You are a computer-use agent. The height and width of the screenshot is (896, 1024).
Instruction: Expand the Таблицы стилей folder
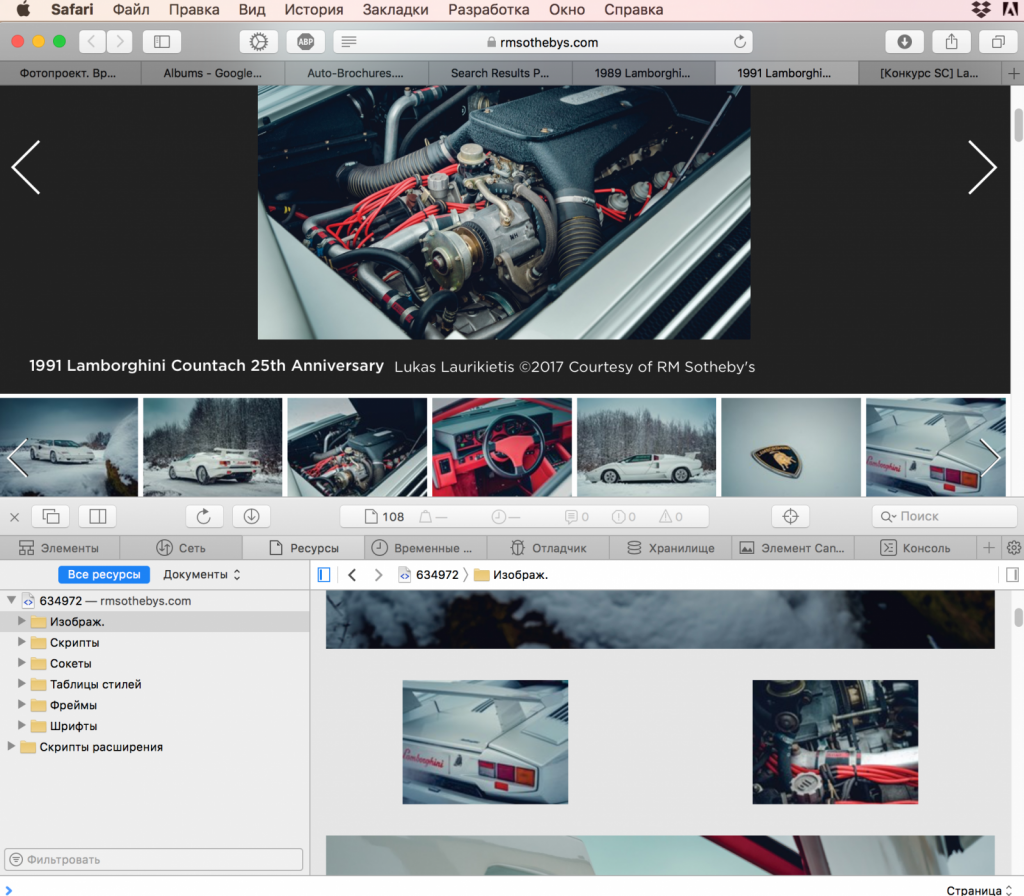22,684
